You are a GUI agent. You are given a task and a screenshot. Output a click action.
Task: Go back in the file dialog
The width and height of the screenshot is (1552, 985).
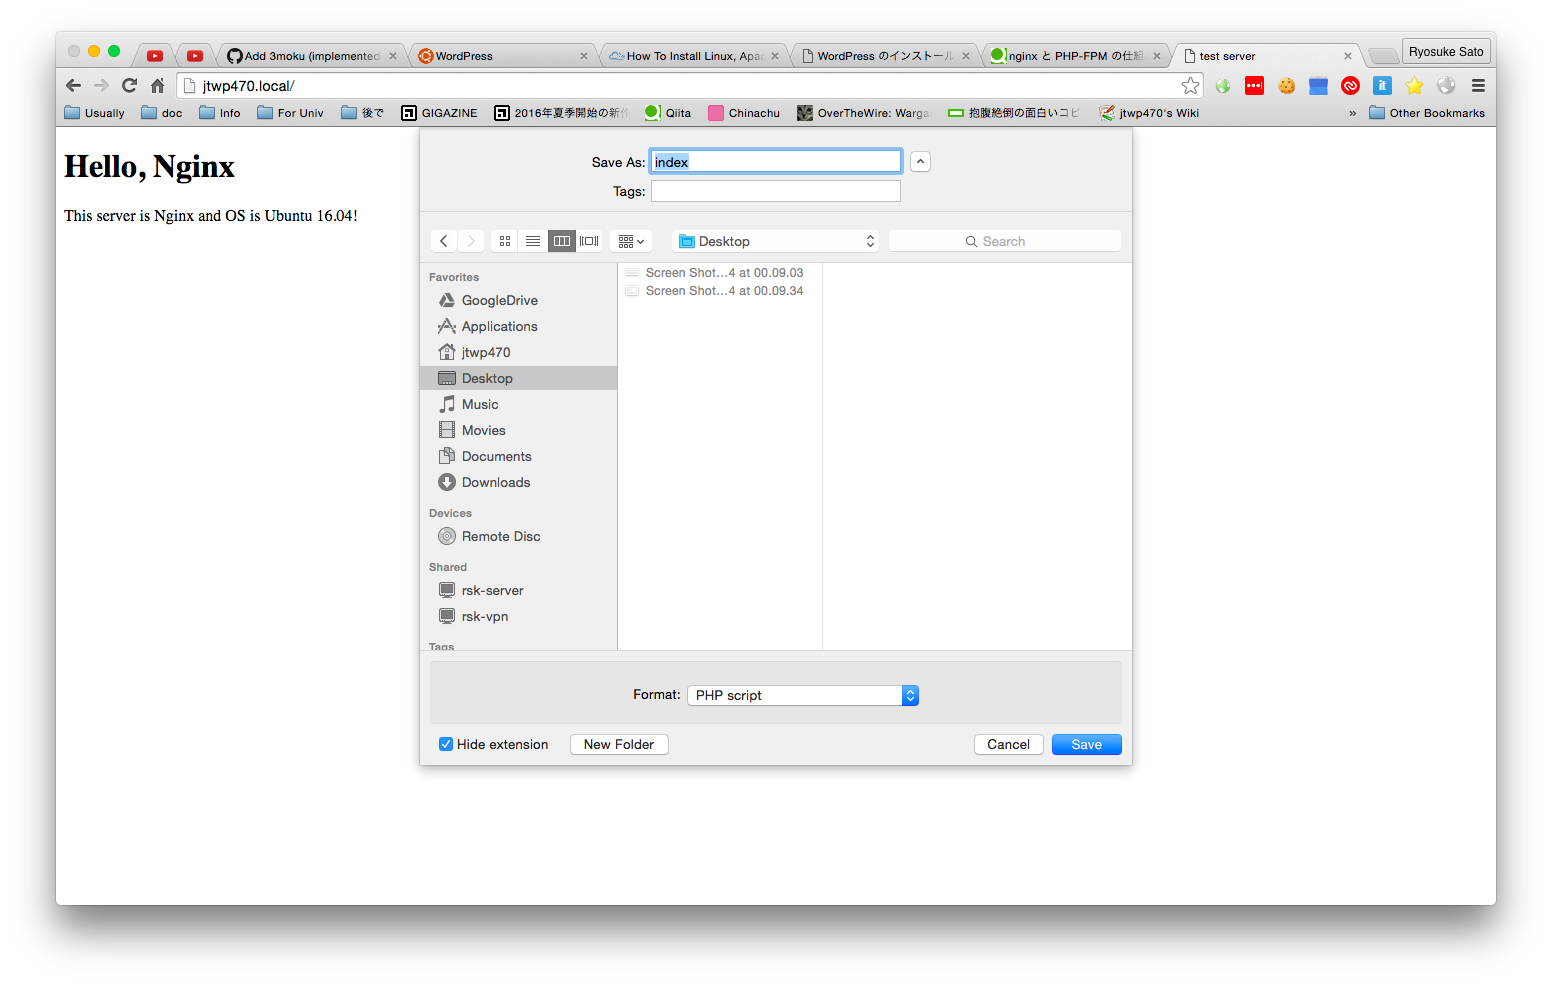(x=444, y=241)
